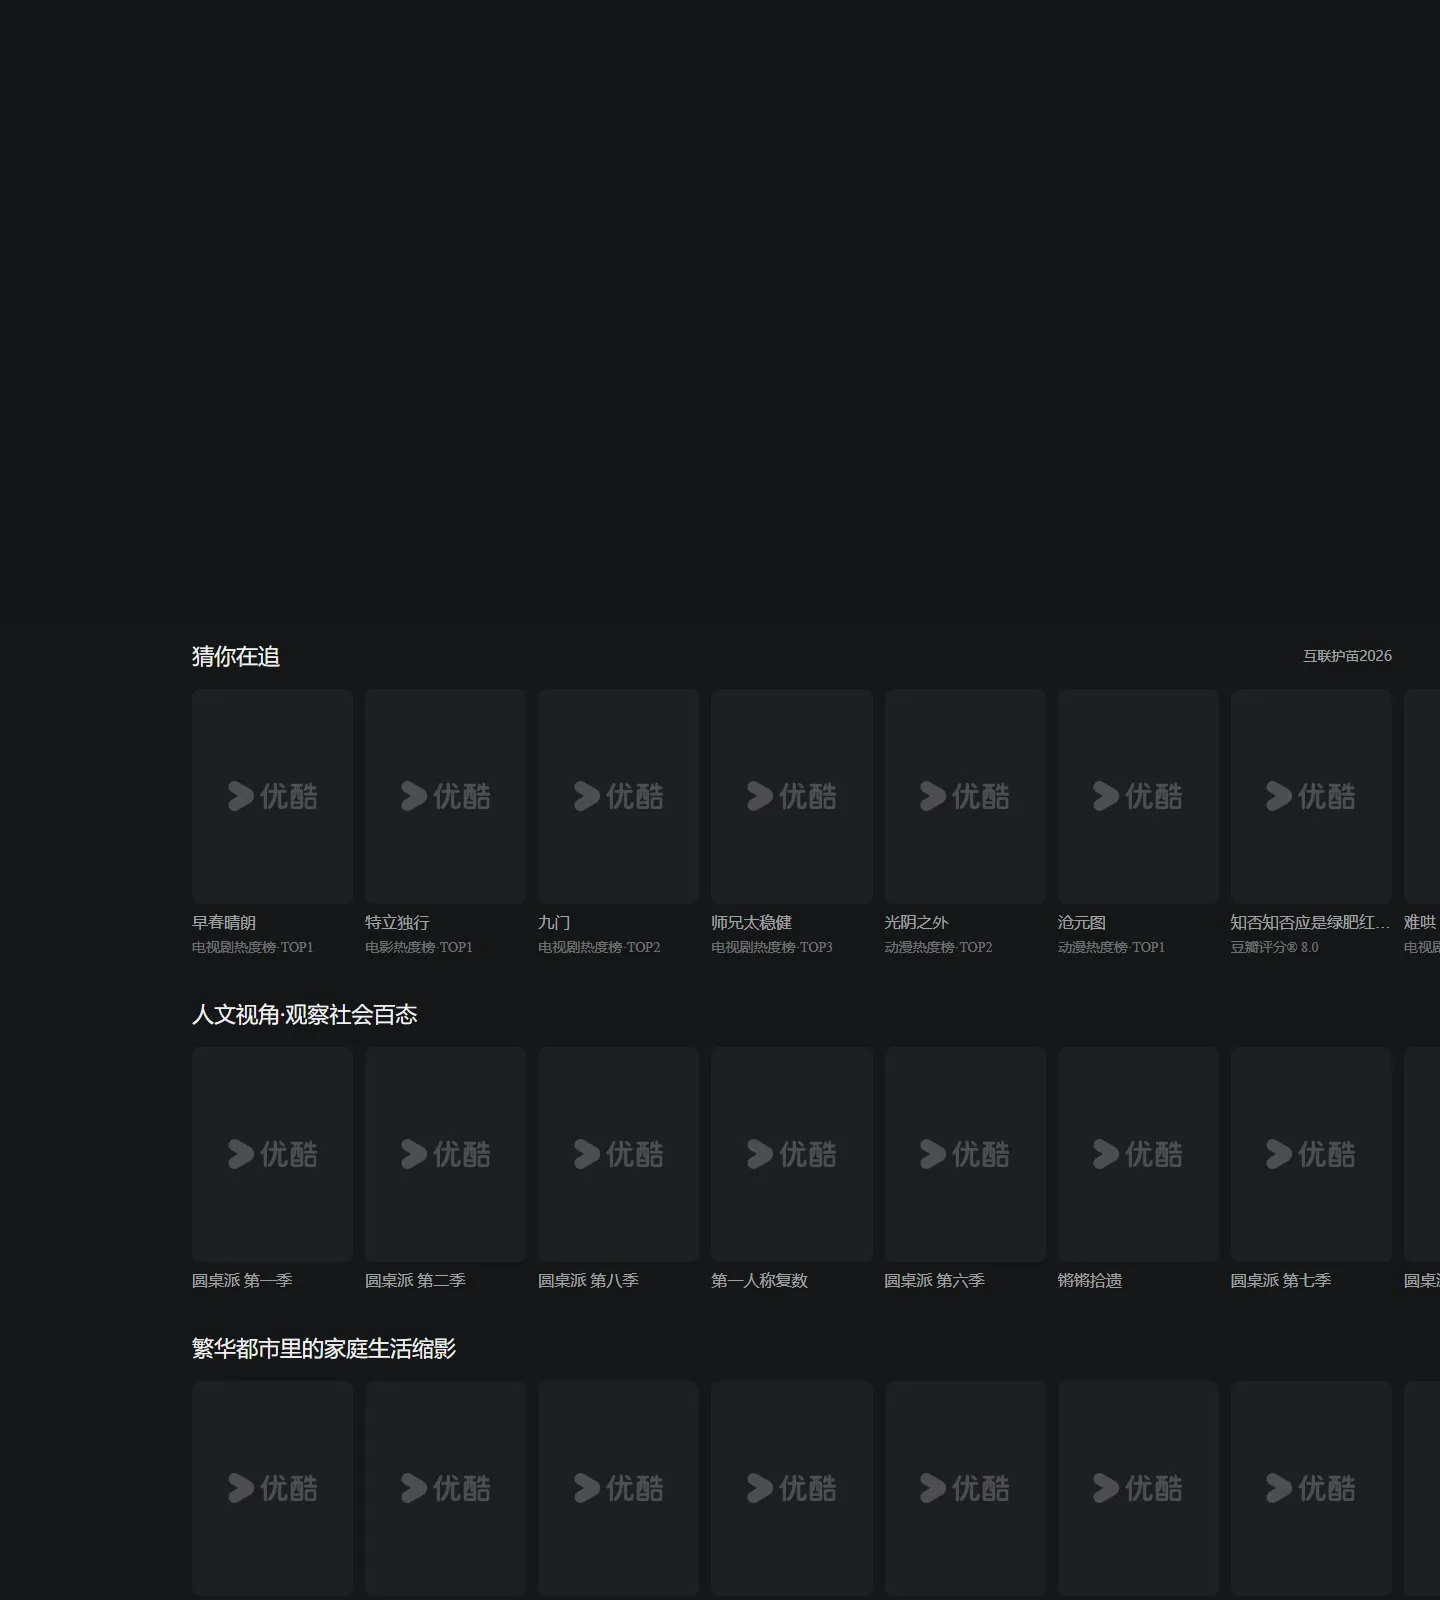Select the title 圆桌派 第七季
This screenshot has width=1440, height=1600.
pyautogui.click(x=1280, y=1280)
